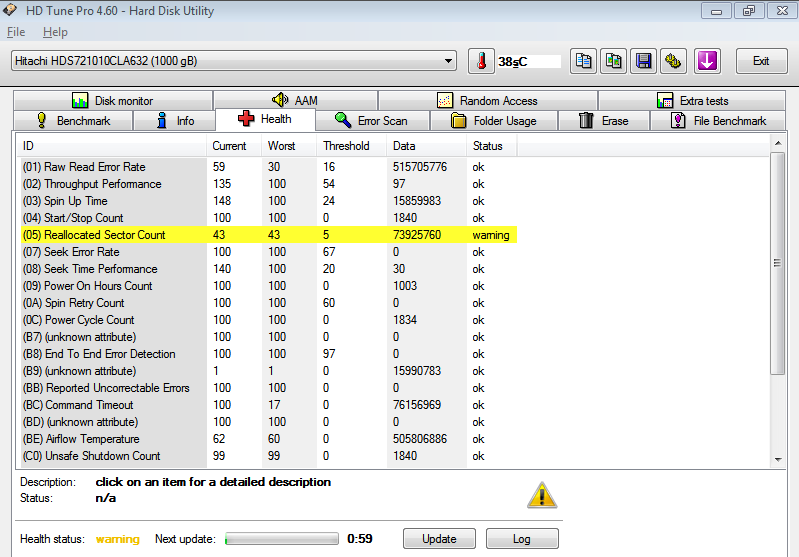Select the Airflow Temperature row
The height and width of the screenshot is (557, 799).
click(269, 439)
